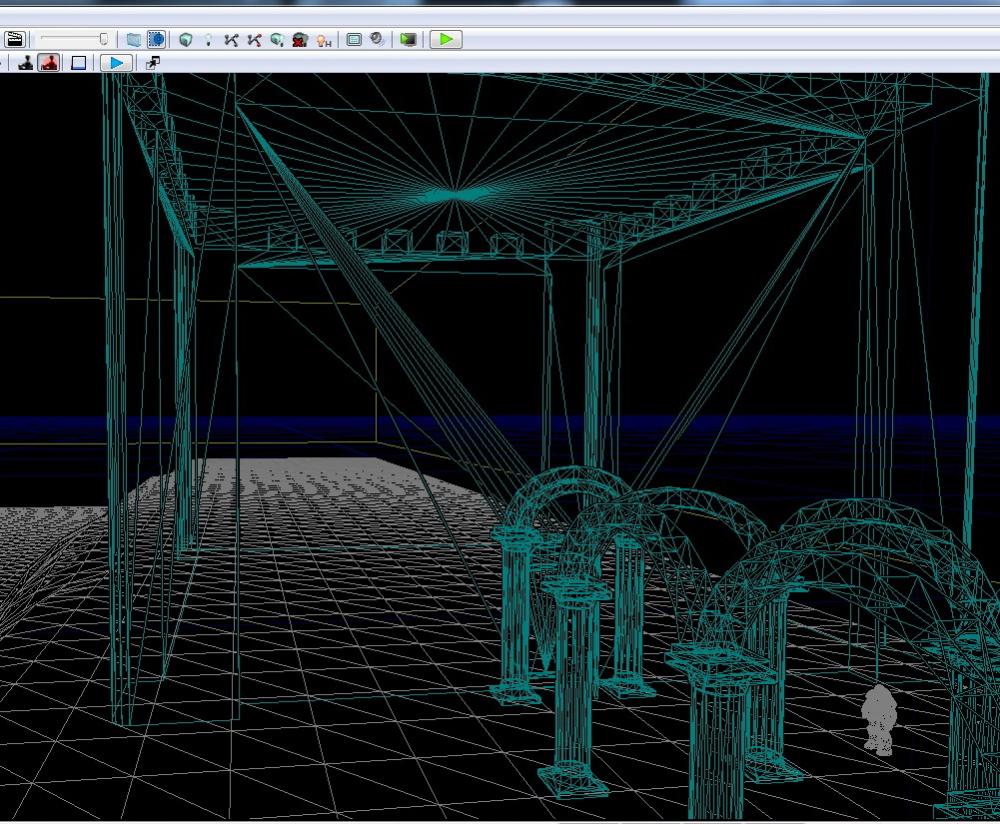The width and height of the screenshot is (1000, 824).
Task: Click the yellow bulb H lighting icon
Action: [x=324, y=39]
